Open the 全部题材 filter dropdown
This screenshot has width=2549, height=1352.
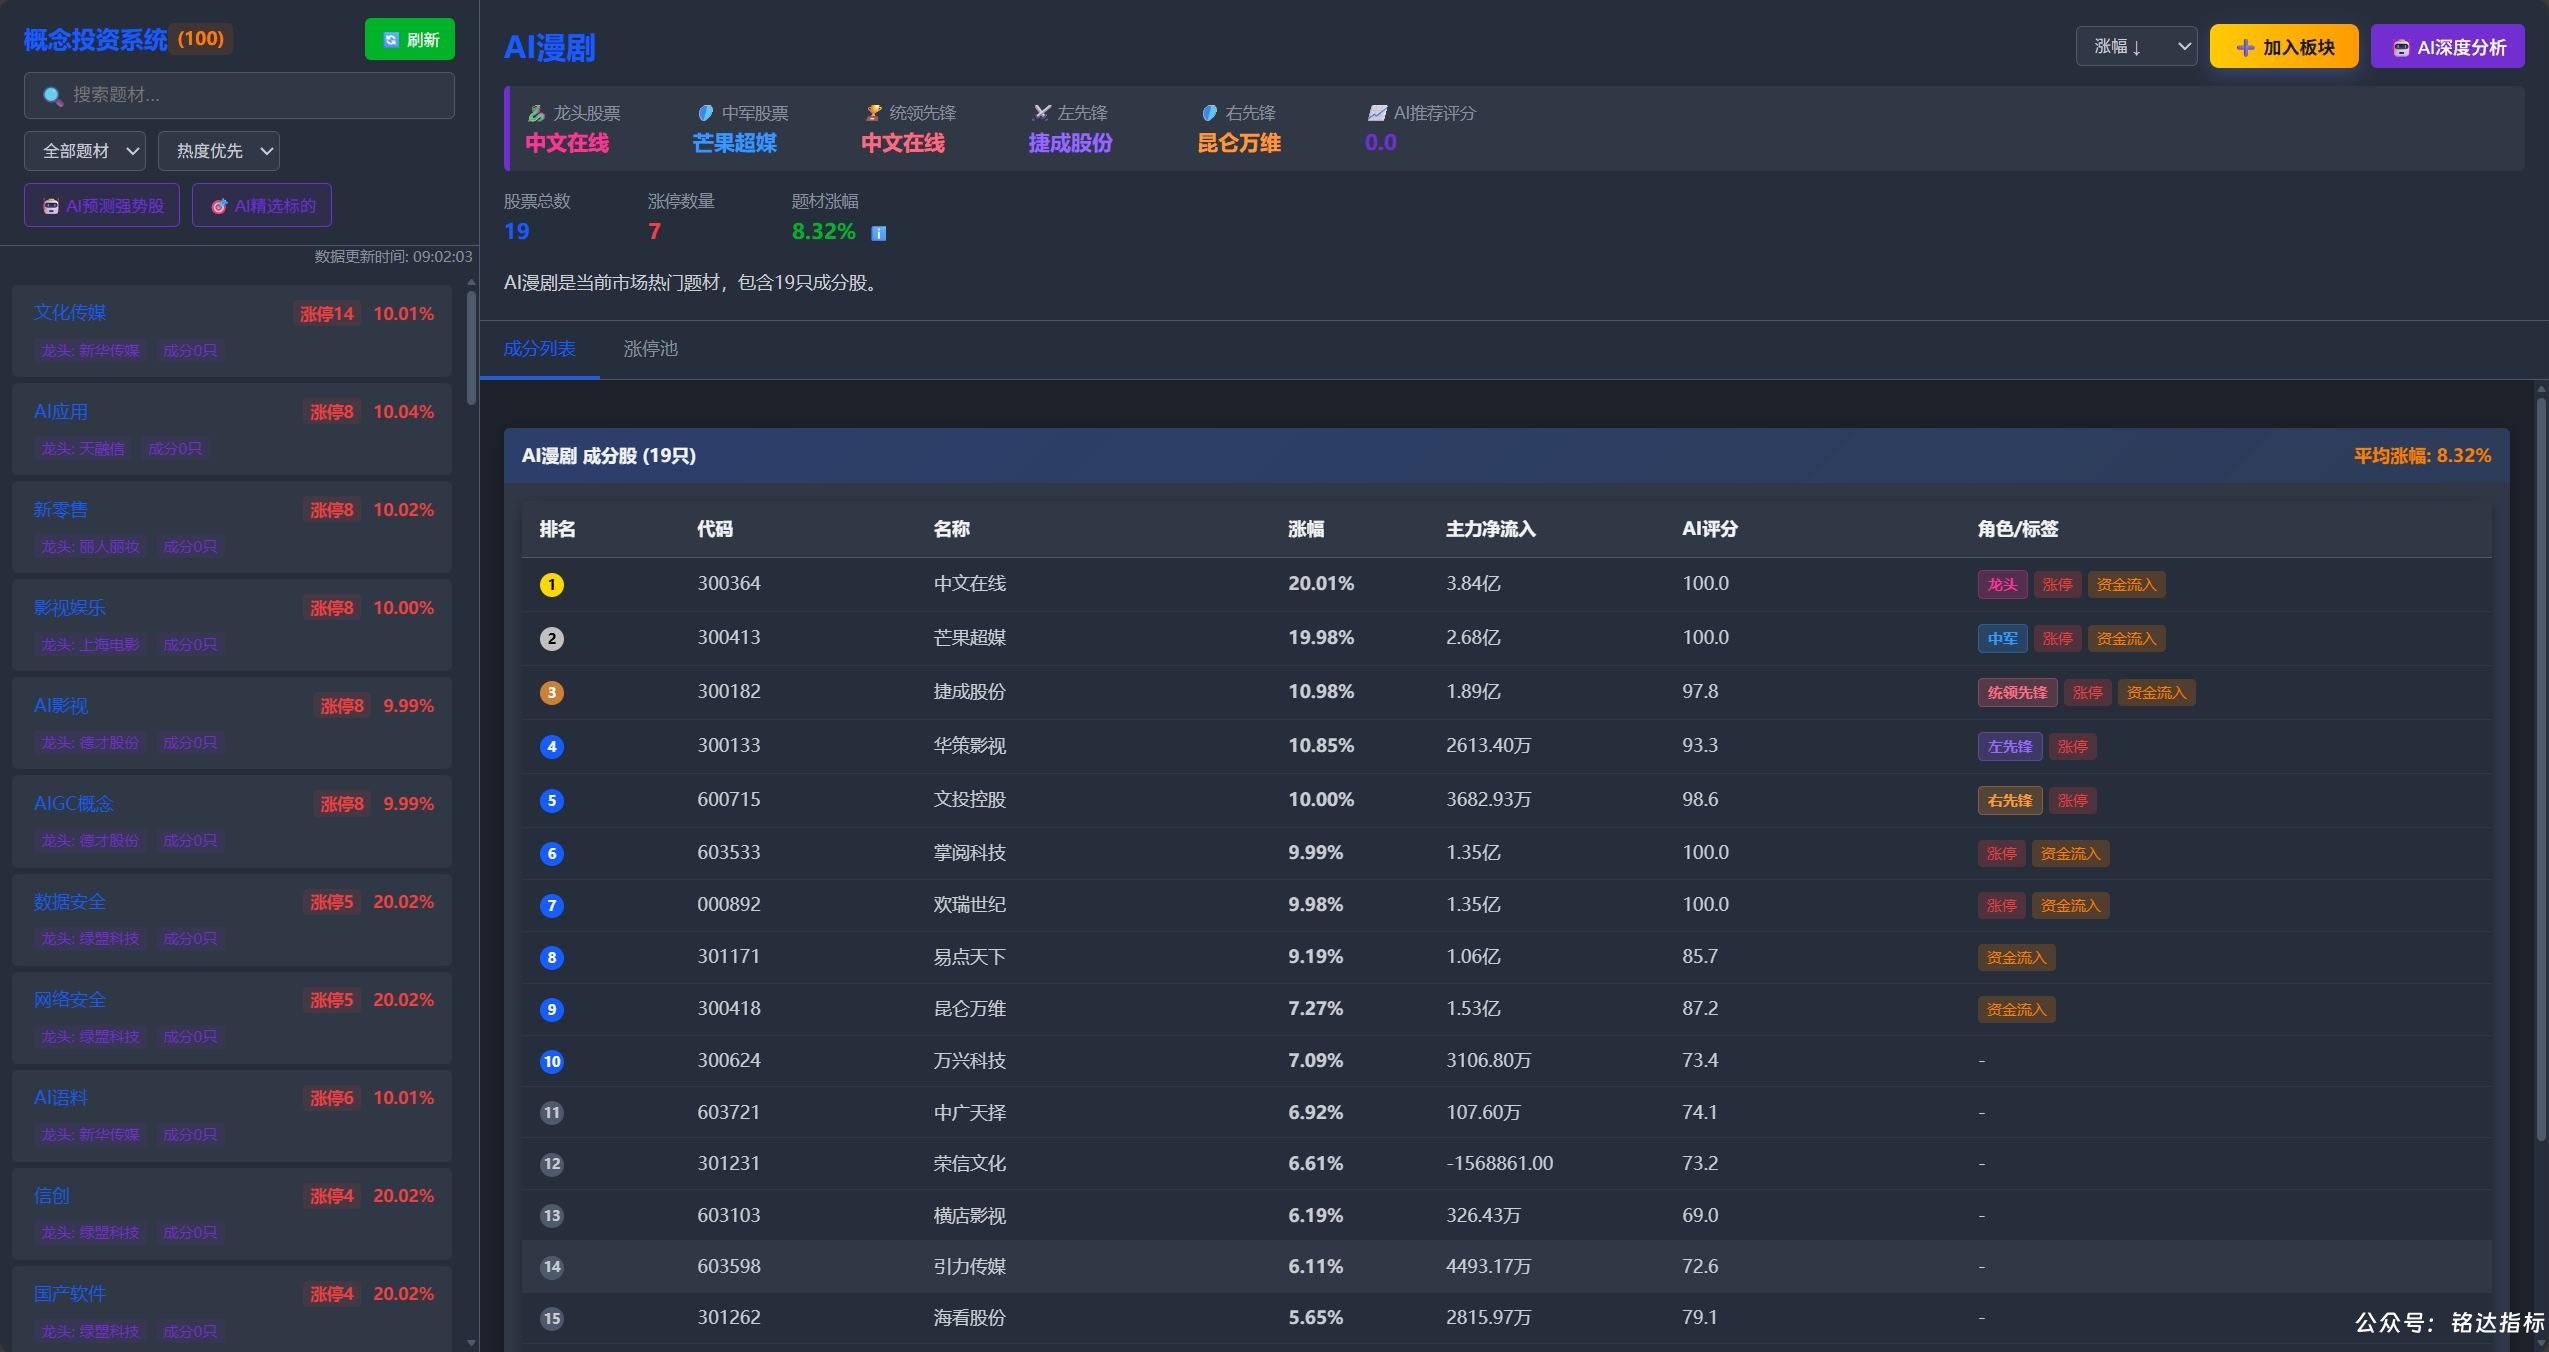pyautogui.click(x=85, y=151)
